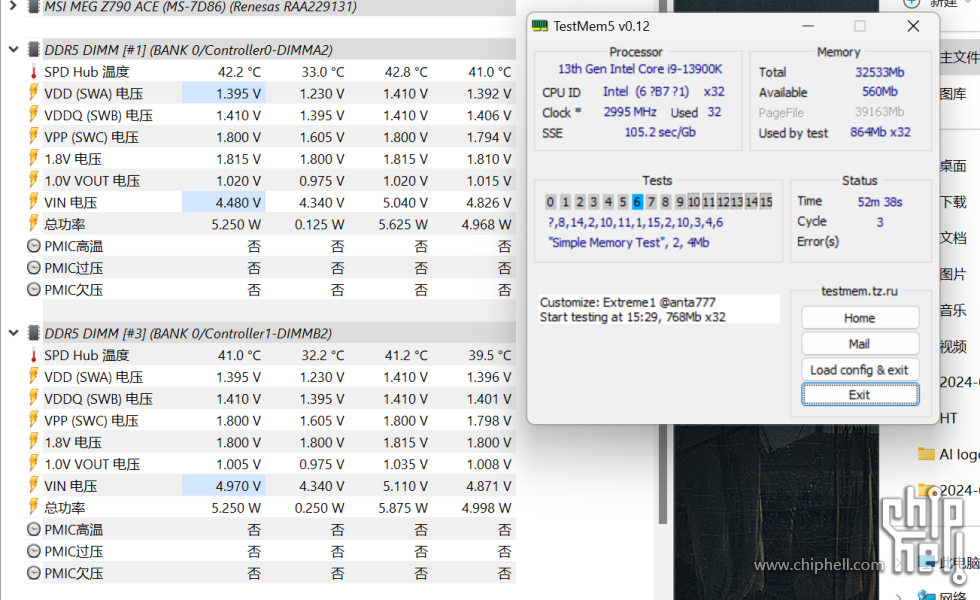The height and width of the screenshot is (600, 980).
Task: Click the testmem.tz.ru label
Action: pyautogui.click(x=859, y=291)
